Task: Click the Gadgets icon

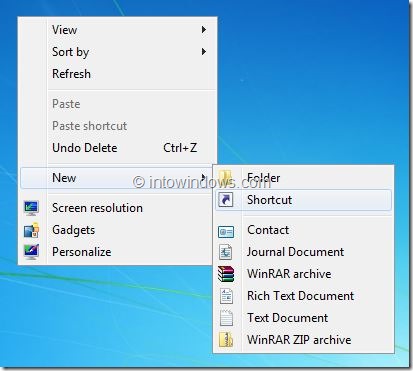Action: click(x=31, y=230)
